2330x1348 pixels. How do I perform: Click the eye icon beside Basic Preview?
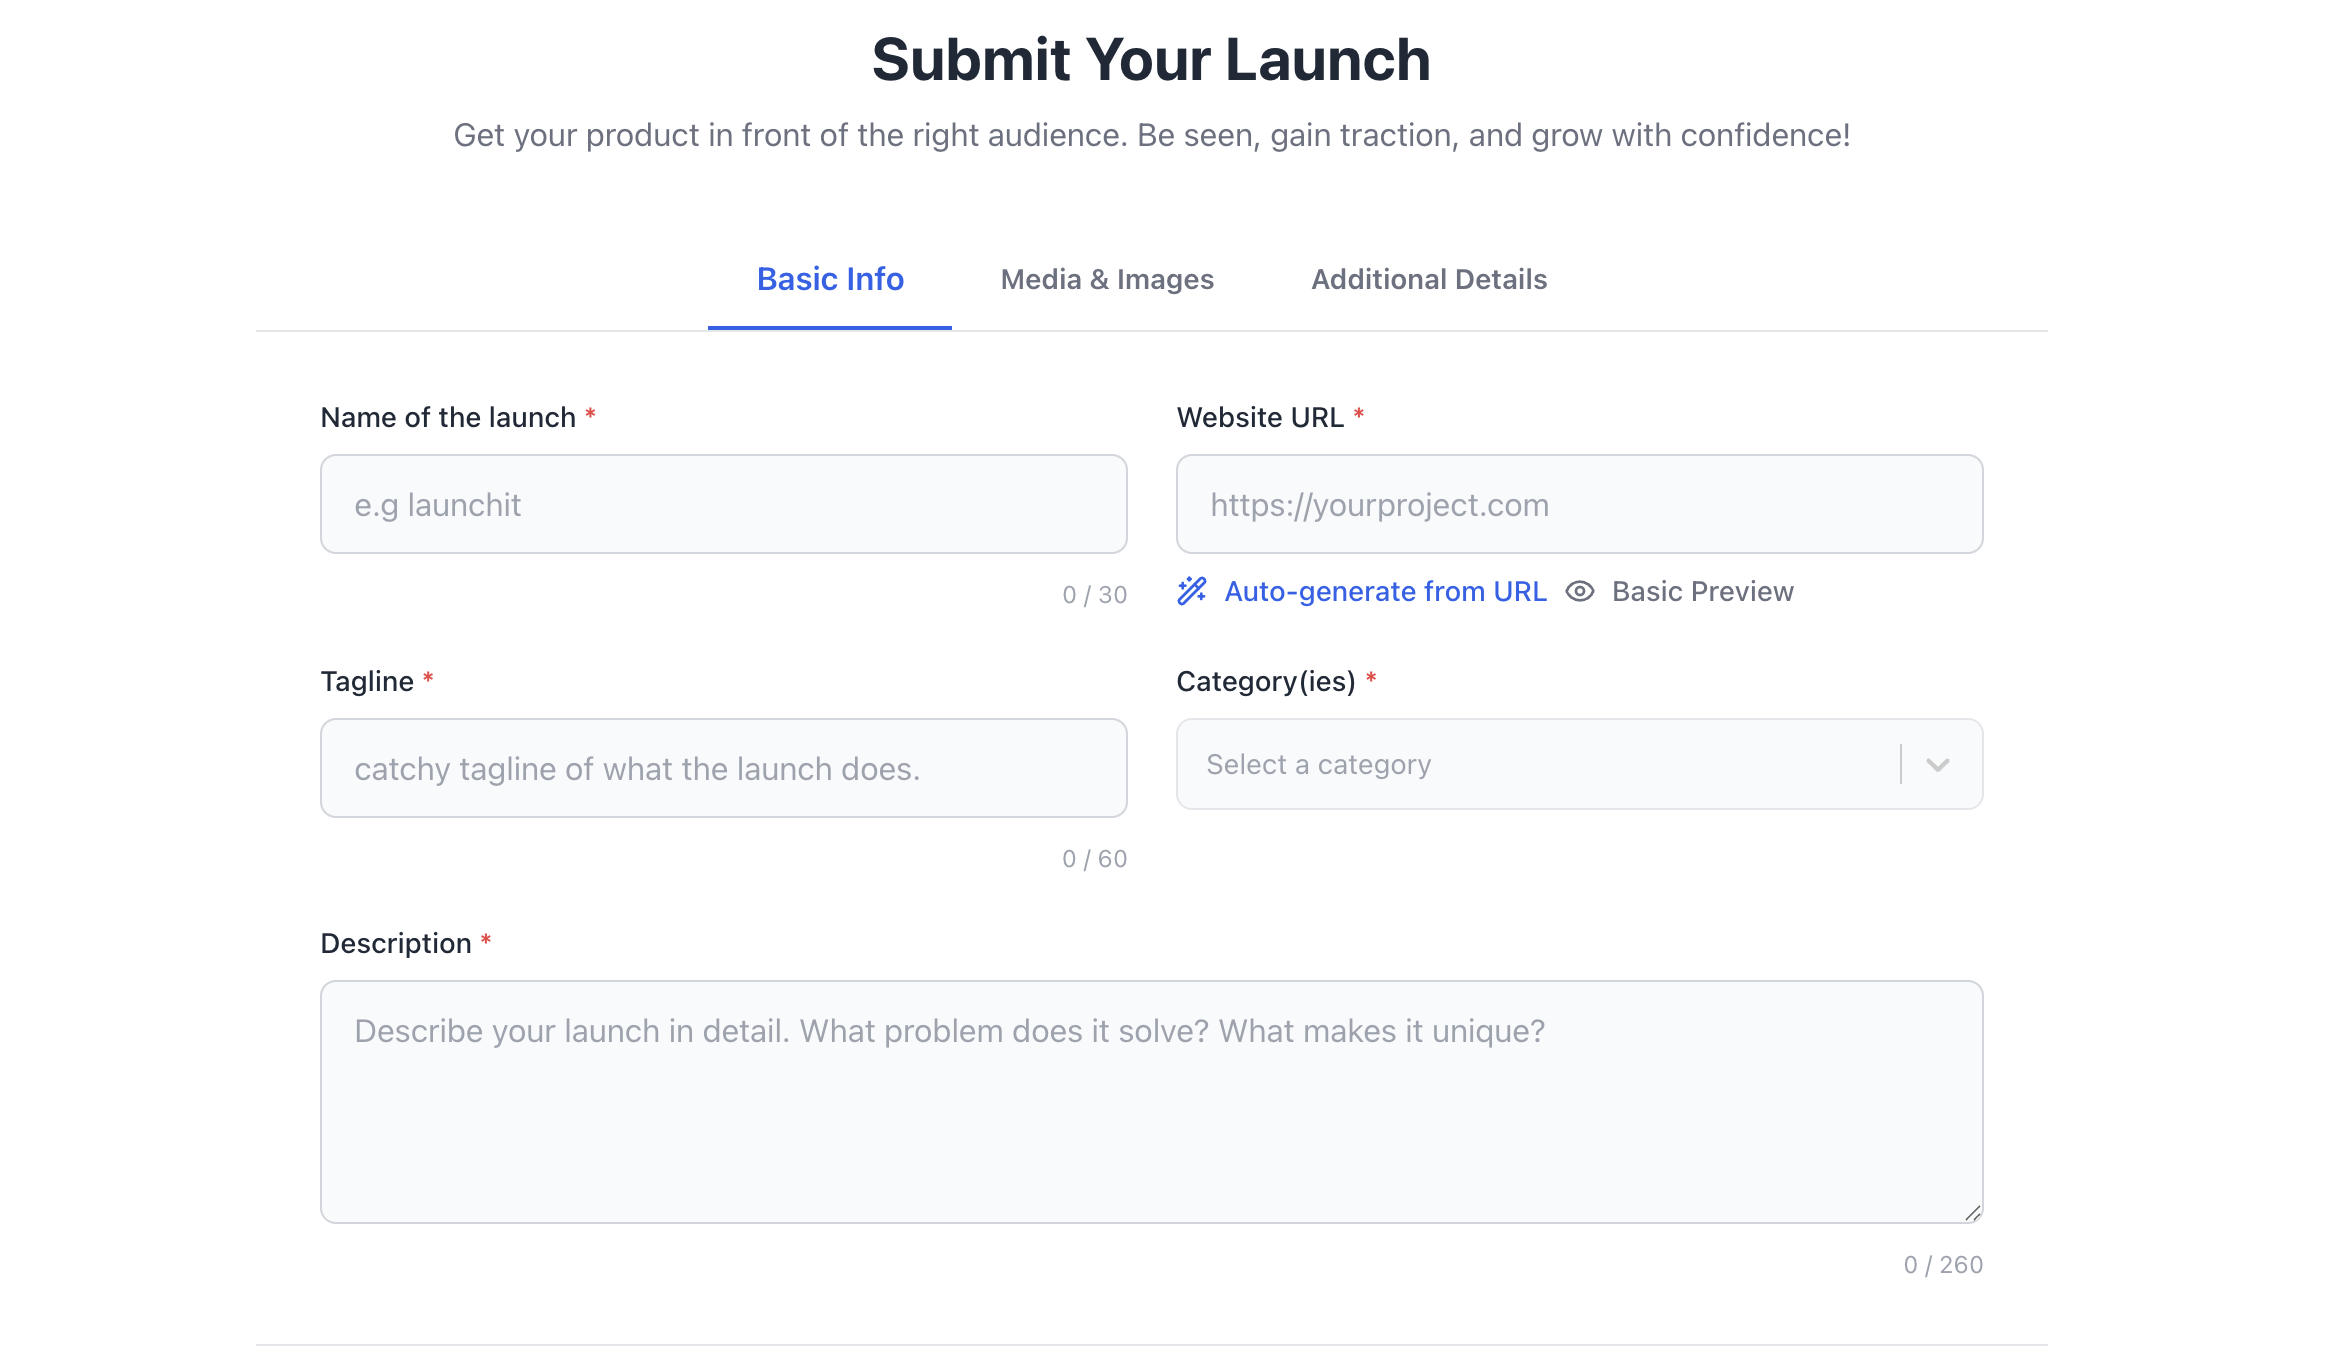click(x=1579, y=591)
